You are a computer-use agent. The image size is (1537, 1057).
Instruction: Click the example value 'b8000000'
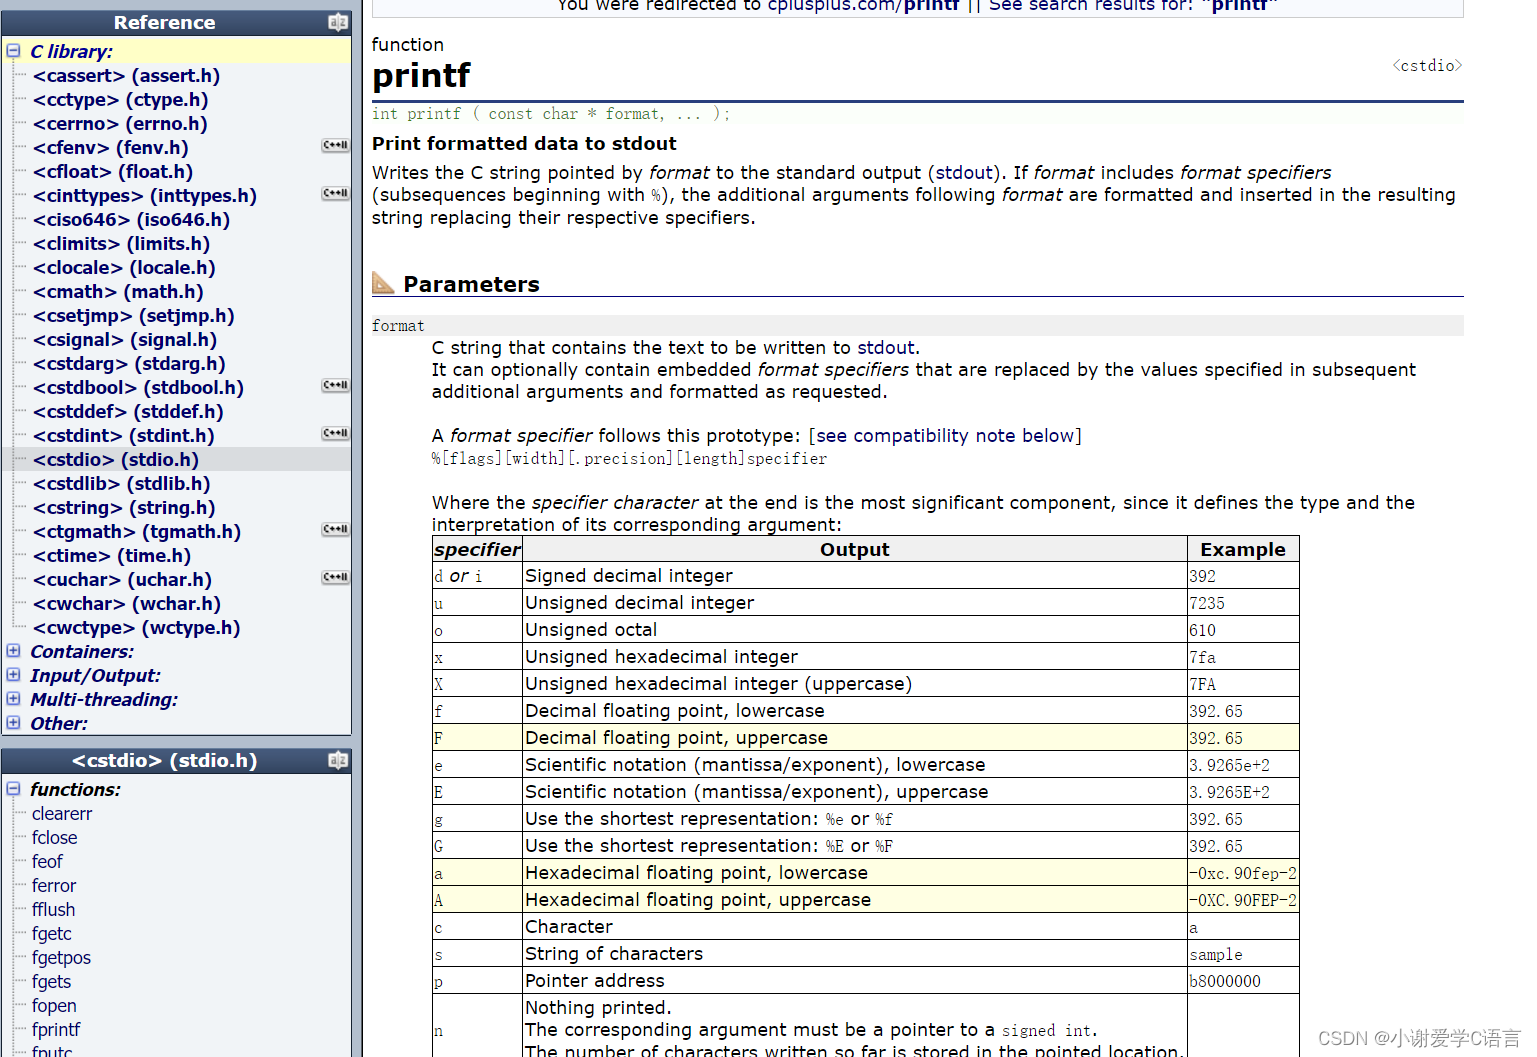1225,982
